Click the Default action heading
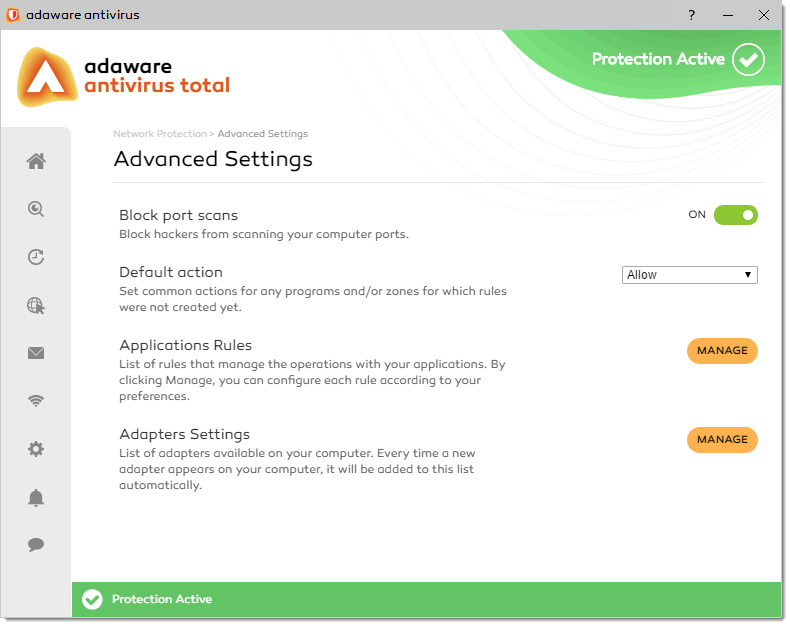Screen dimensions: 790x626 [x=171, y=272]
